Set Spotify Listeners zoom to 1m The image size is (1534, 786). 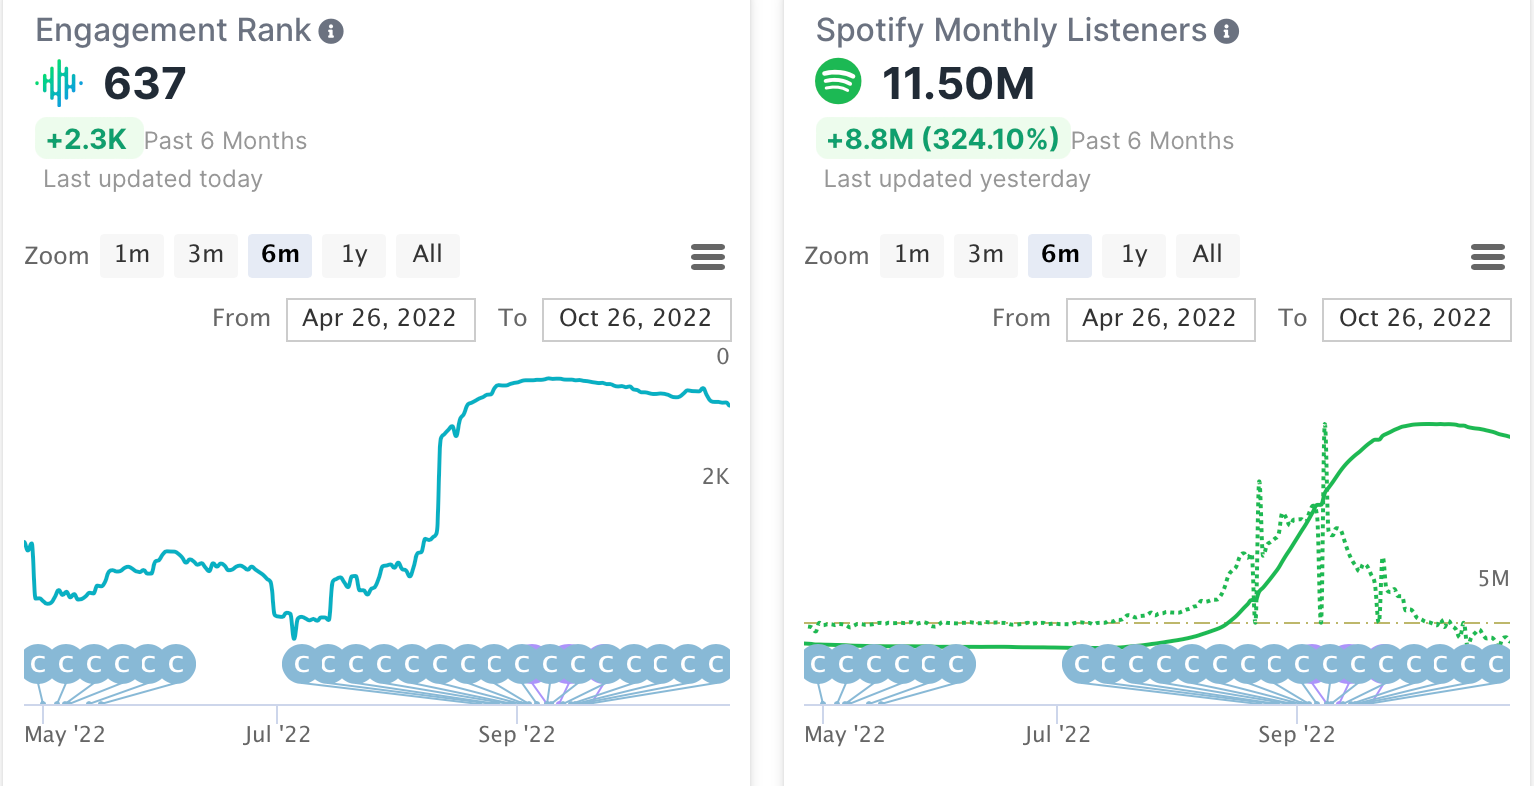click(912, 255)
